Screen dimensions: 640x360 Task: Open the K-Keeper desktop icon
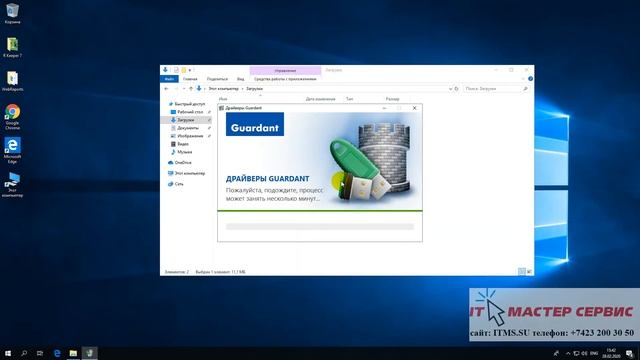[x=12, y=47]
